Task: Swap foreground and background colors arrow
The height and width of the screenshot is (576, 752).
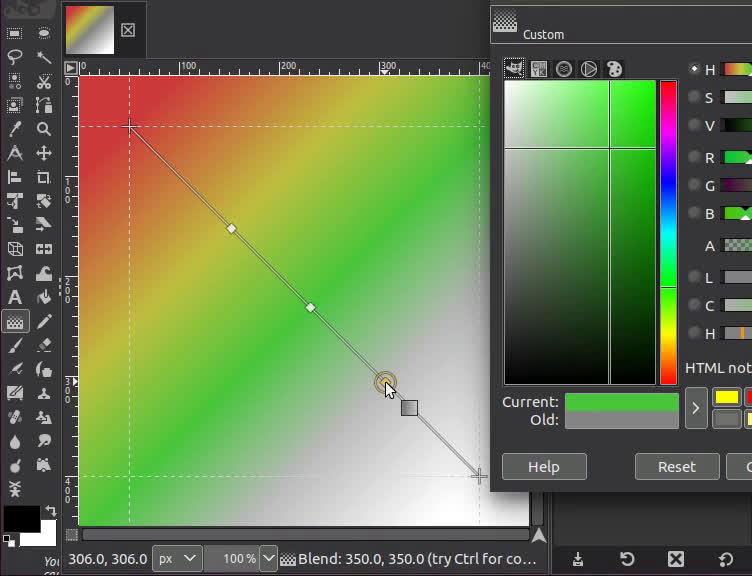Action: click(x=50, y=511)
